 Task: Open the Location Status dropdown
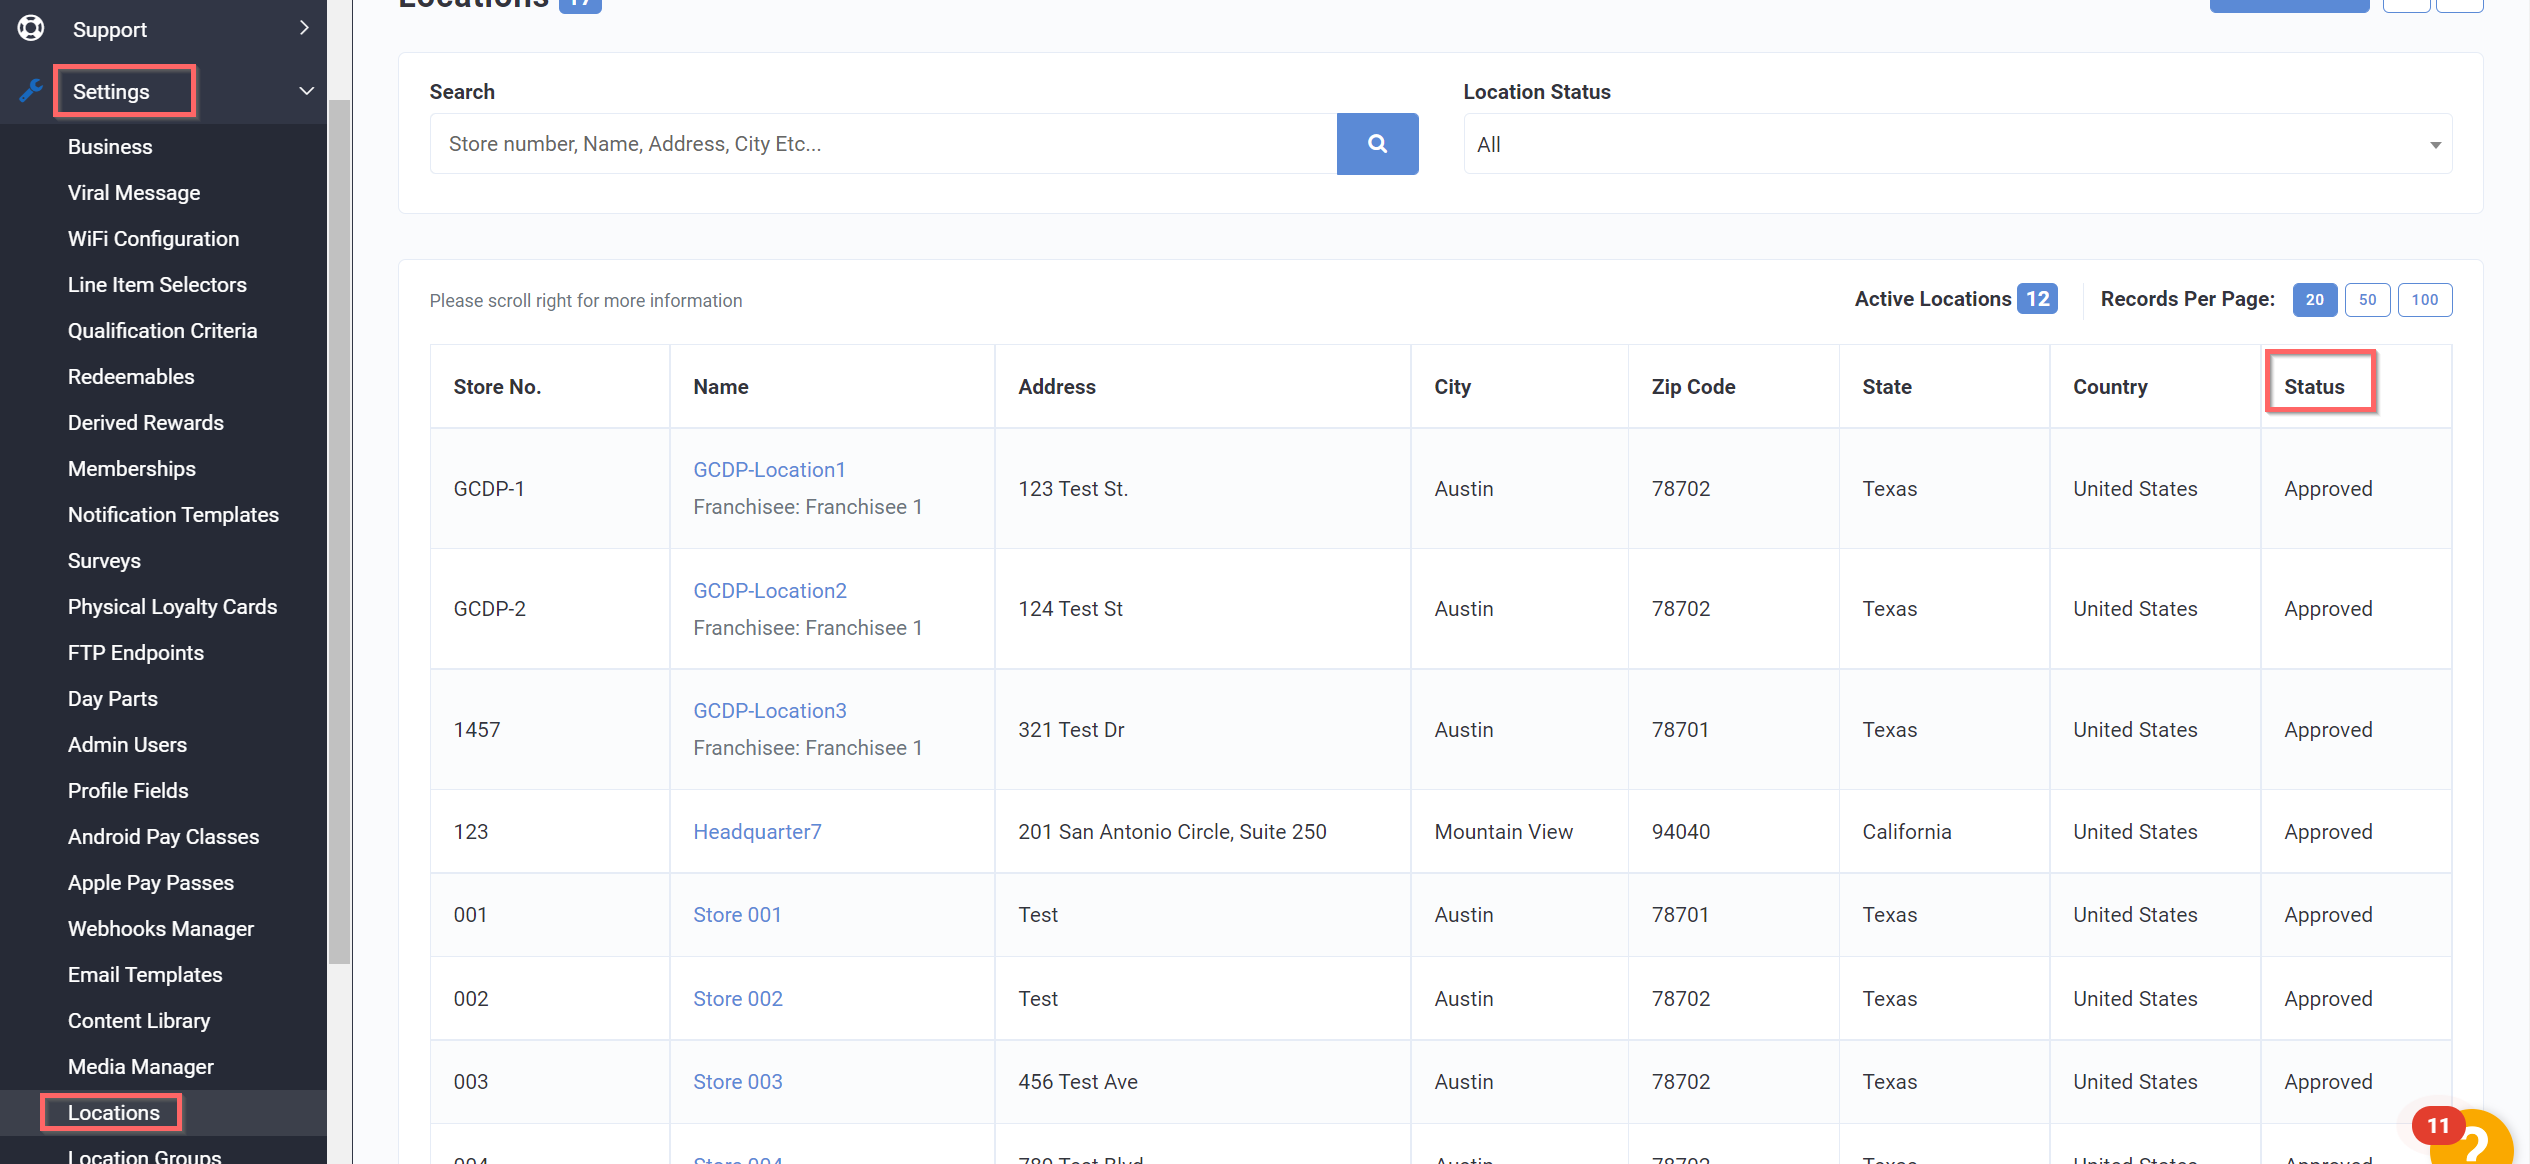[x=1957, y=144]
